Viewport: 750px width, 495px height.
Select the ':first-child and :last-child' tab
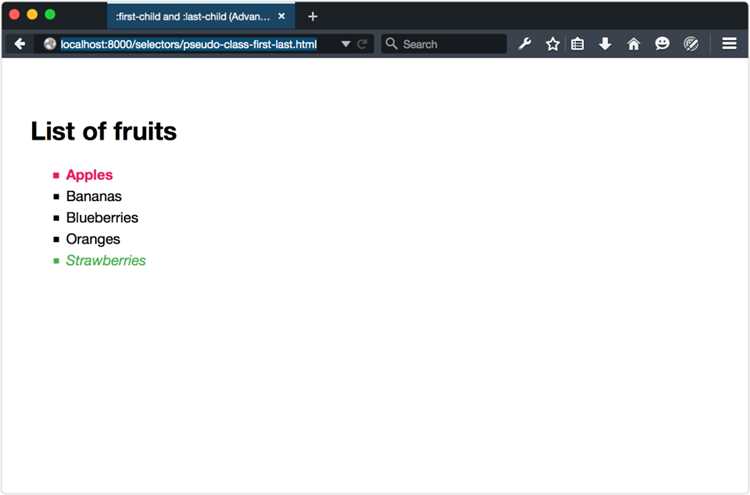click(x=201, y=16)
